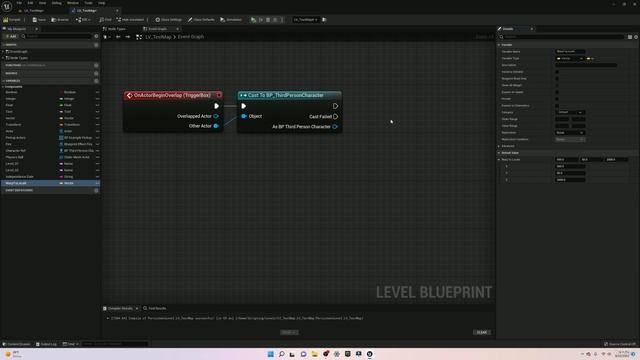Toggle eye icon for Boolean variable
This screenshot has height=360, width=640.
pyautogui.click(x=97, y=92)
